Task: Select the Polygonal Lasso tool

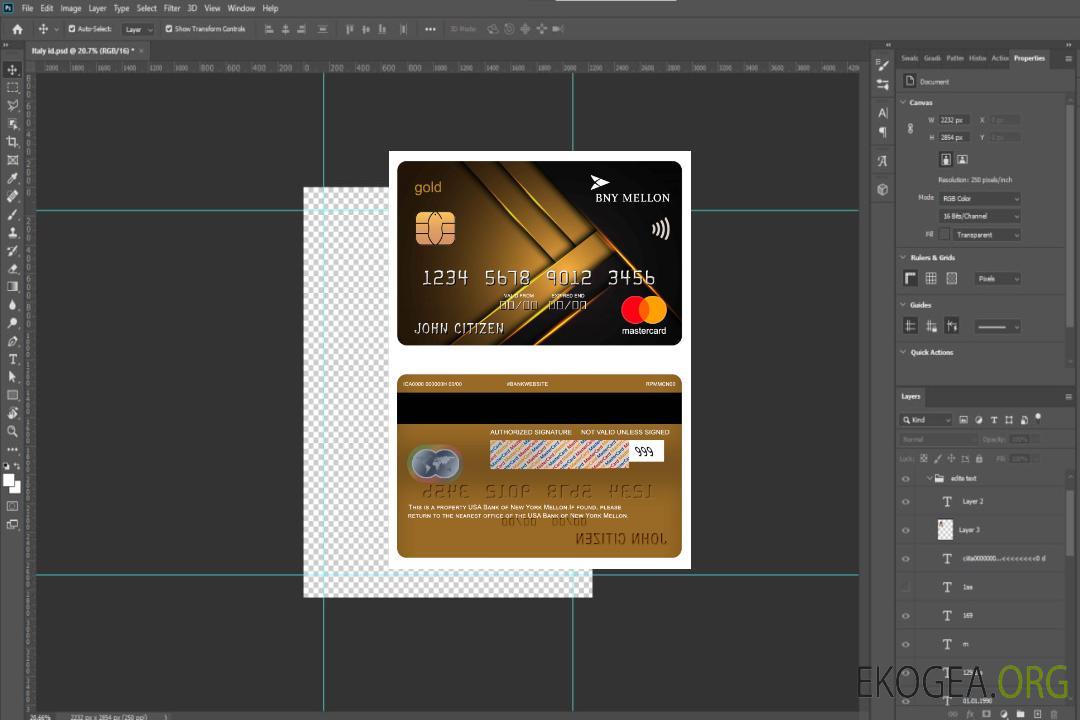Action: 12,105
